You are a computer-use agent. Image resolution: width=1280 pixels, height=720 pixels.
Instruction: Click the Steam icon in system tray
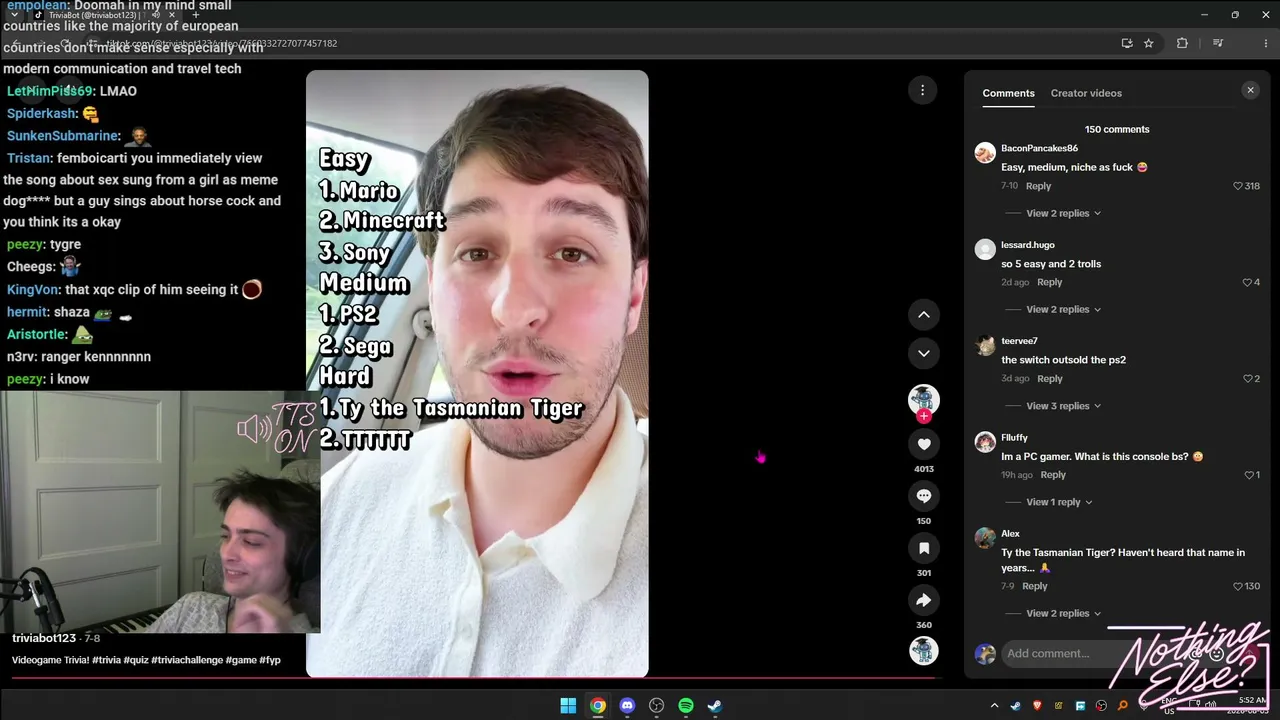[x=1016, y=706]
